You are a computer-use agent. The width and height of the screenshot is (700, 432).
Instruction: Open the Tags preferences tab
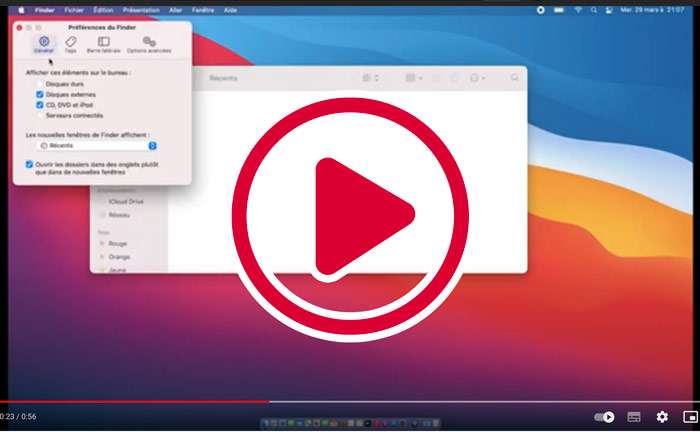(71, 45)
